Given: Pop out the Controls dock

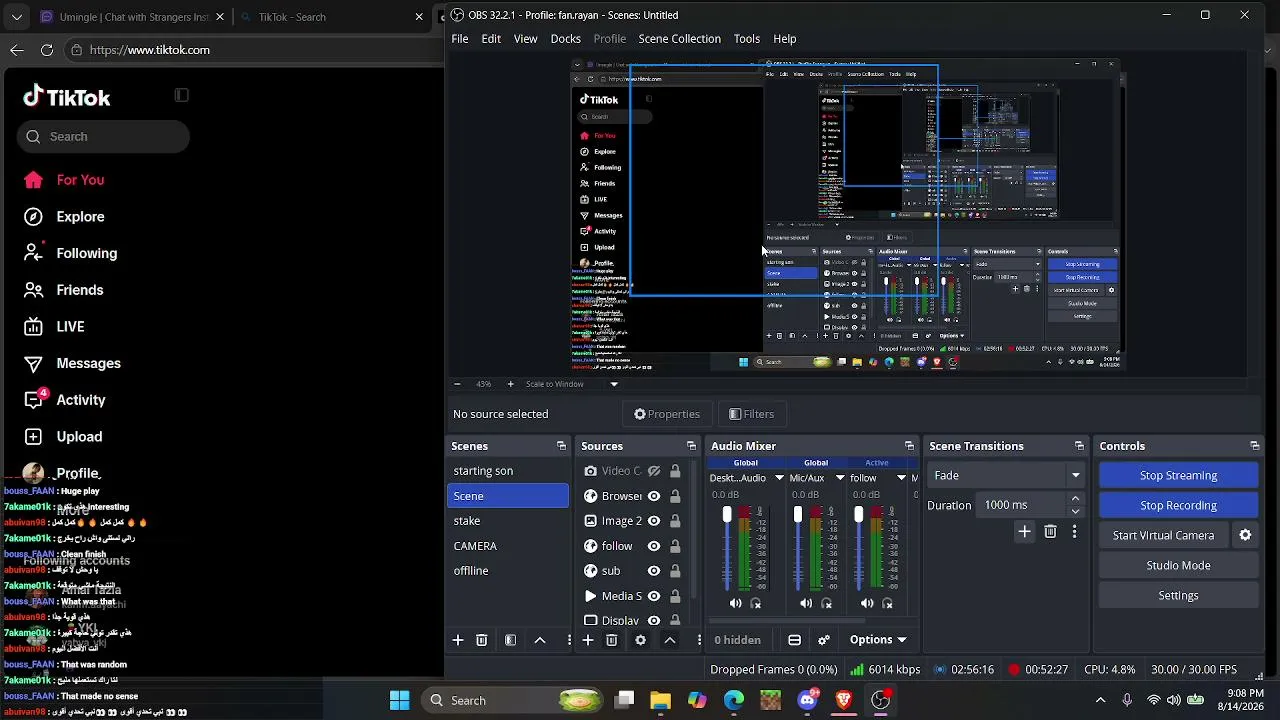Looking at the screenshot, I should (x=1254, y=446).
